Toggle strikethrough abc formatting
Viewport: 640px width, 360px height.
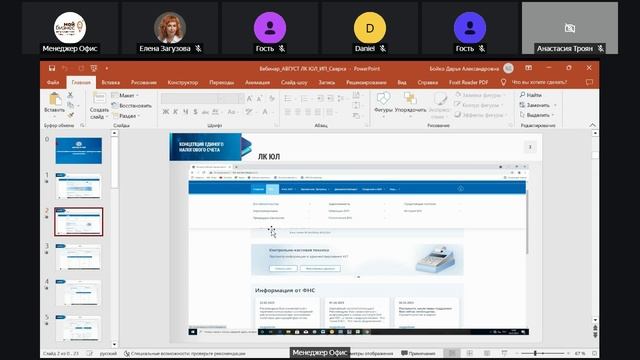pyautogui.click(x=205, y=111)
